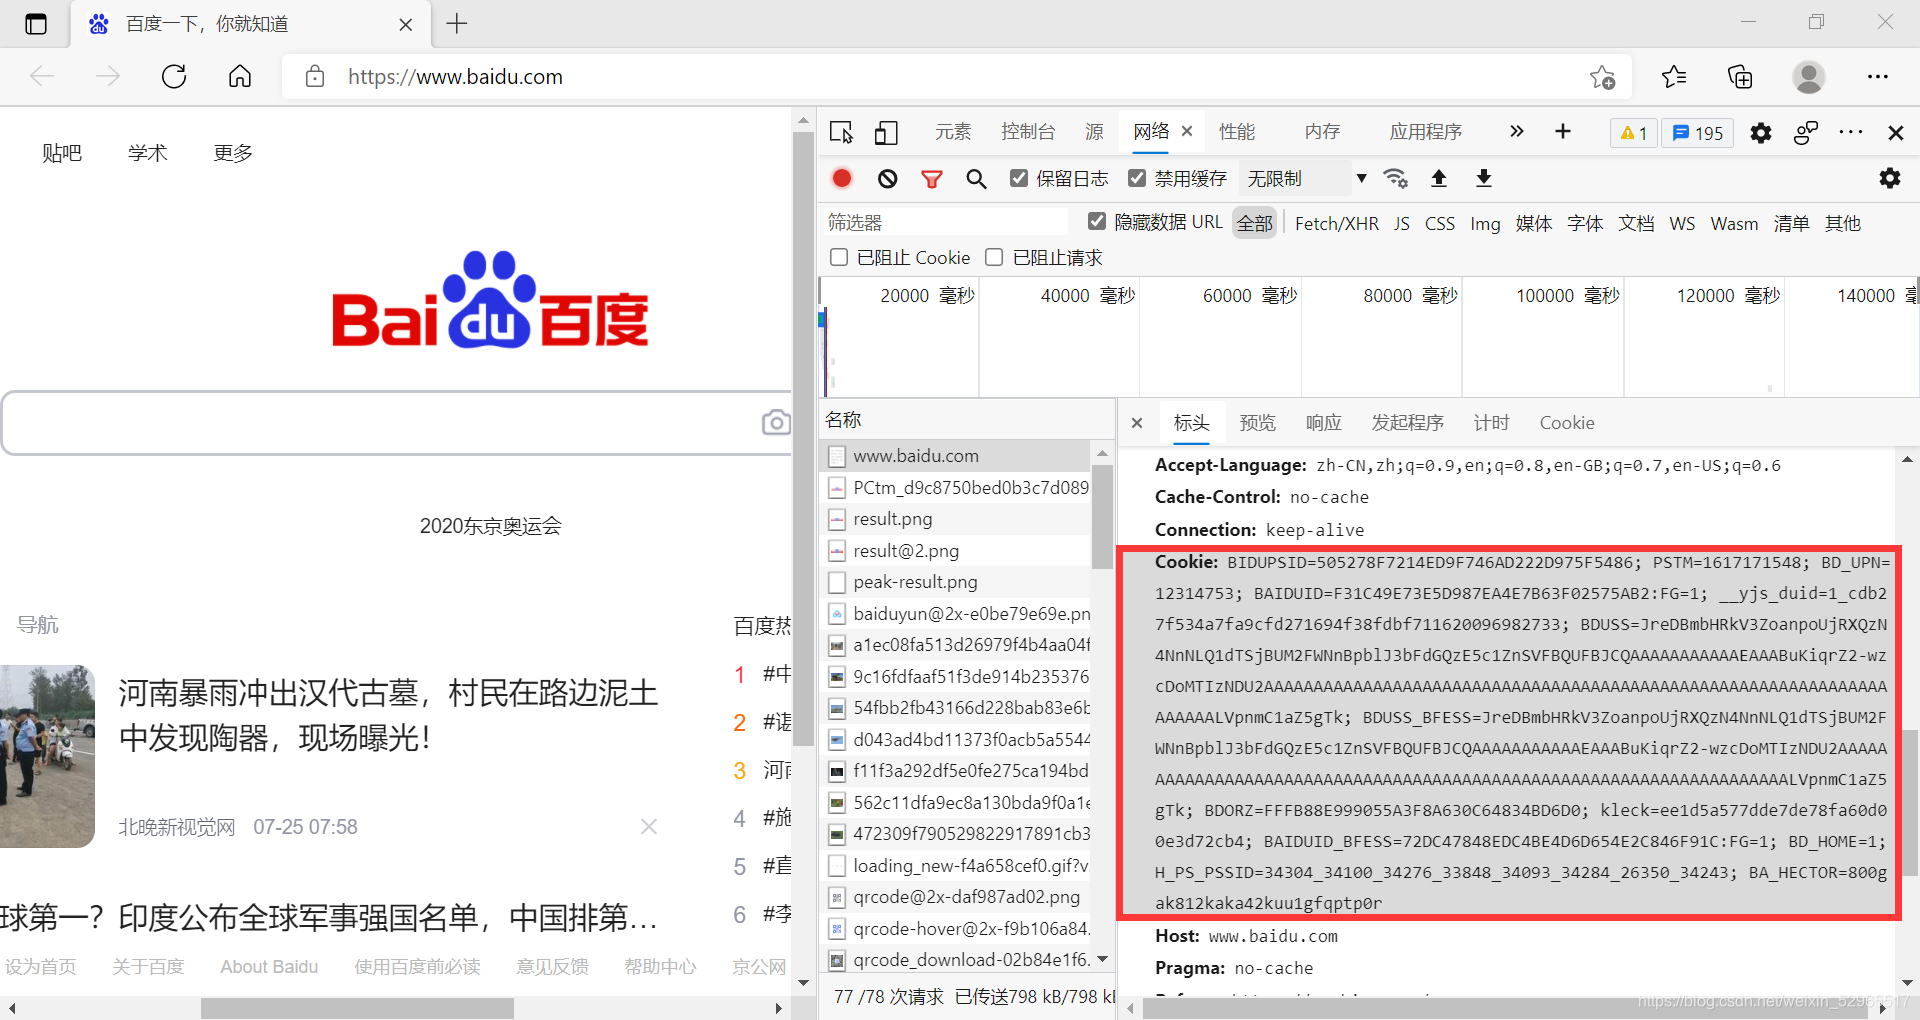Open the 无限制 throttling dropdown
This screenshot has width=1920, height=1020.
point(1307,178)
